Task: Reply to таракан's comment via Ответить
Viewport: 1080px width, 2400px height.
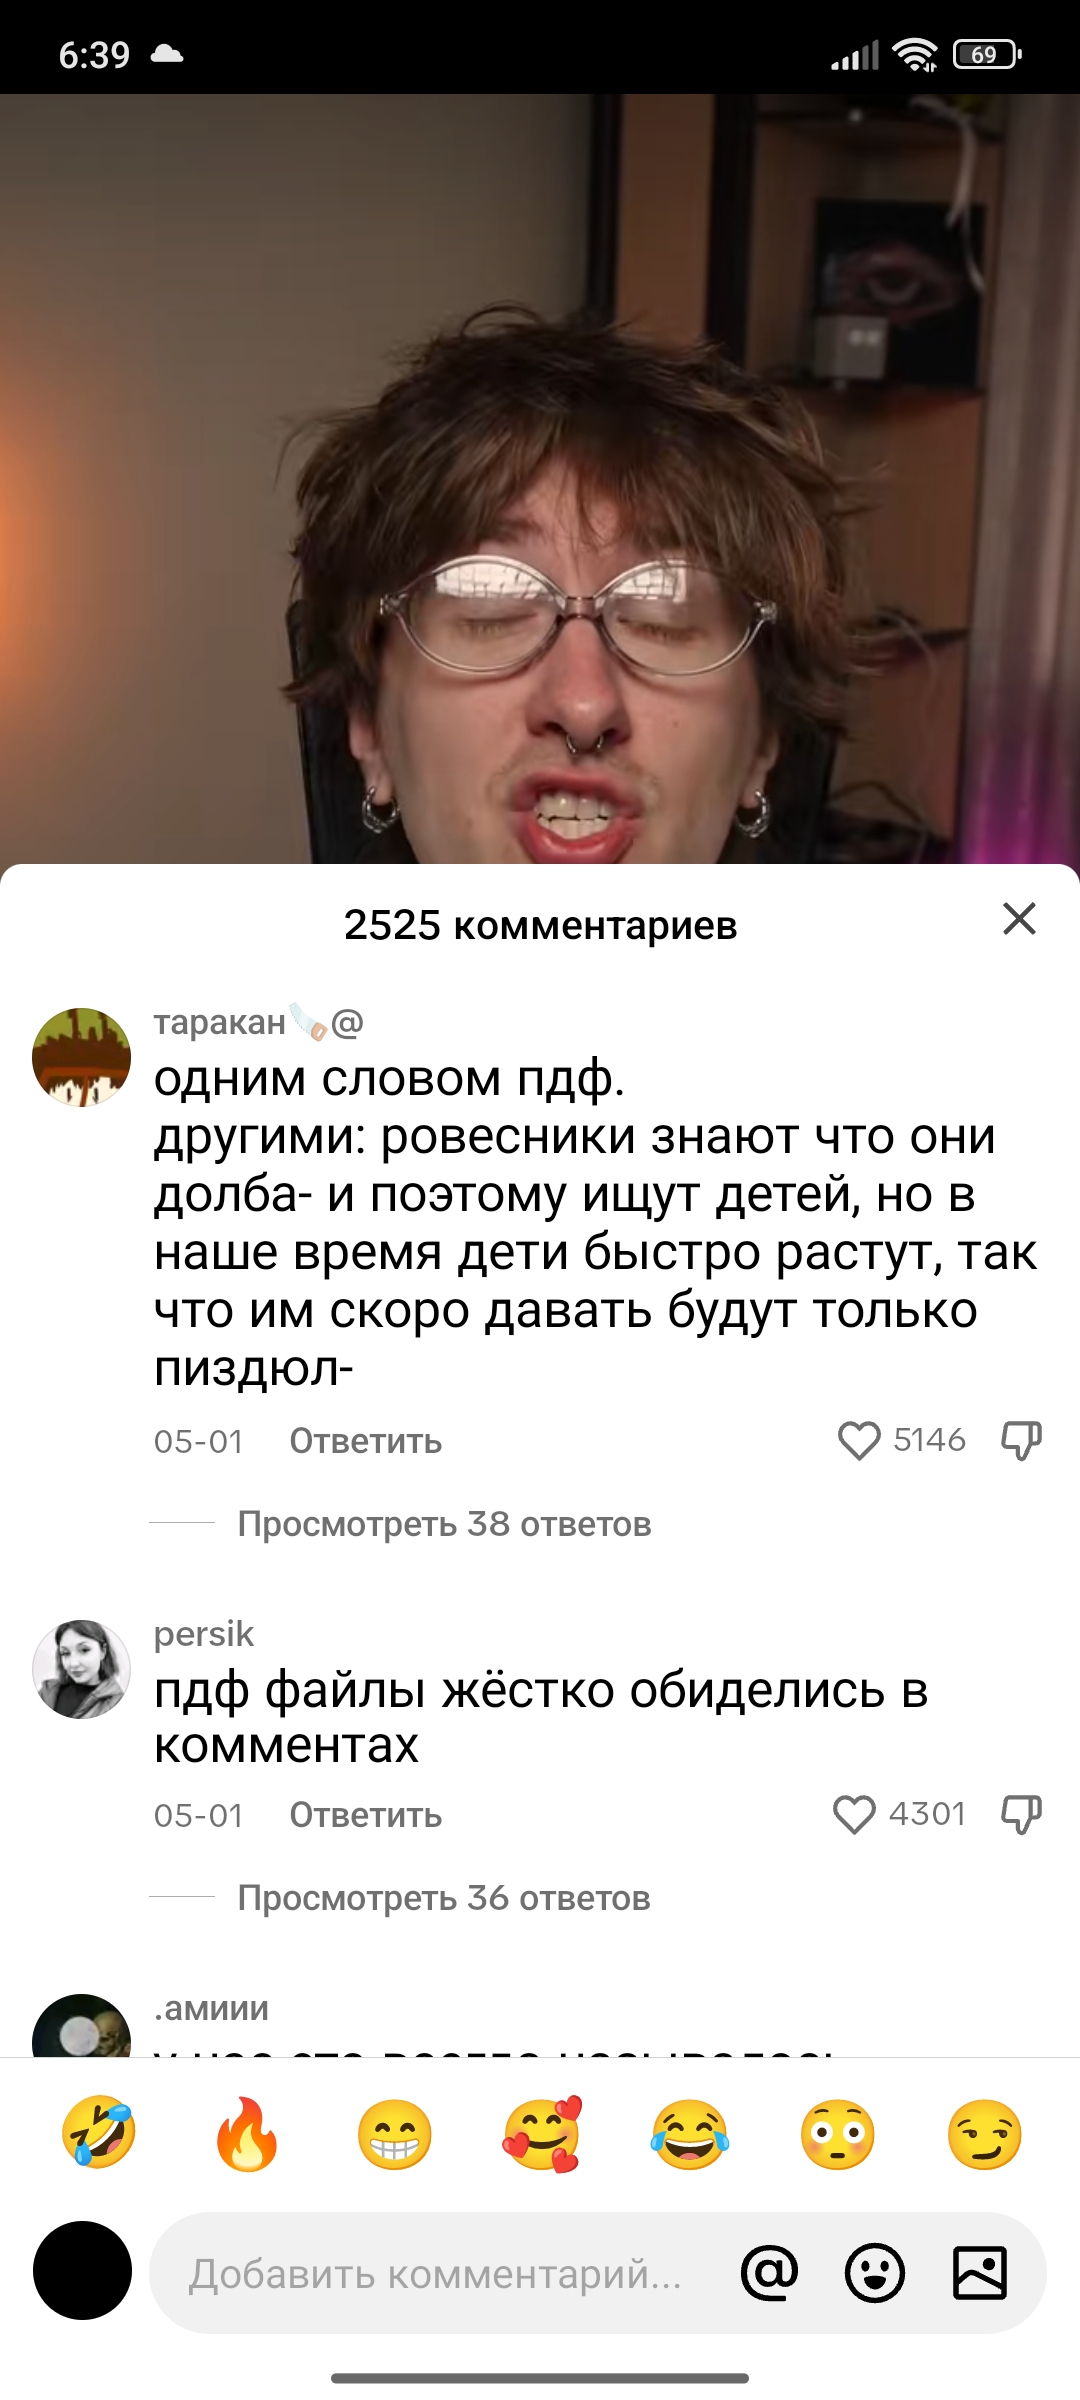Action: point(366,1441)
